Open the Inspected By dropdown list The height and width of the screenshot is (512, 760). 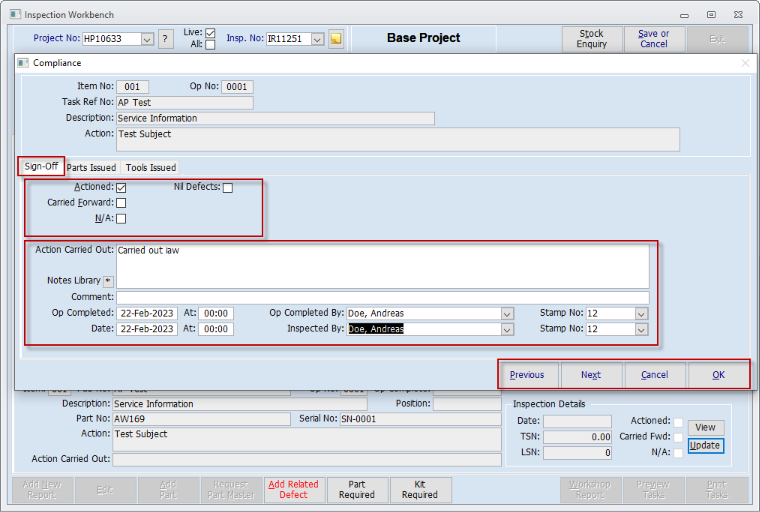507,329
